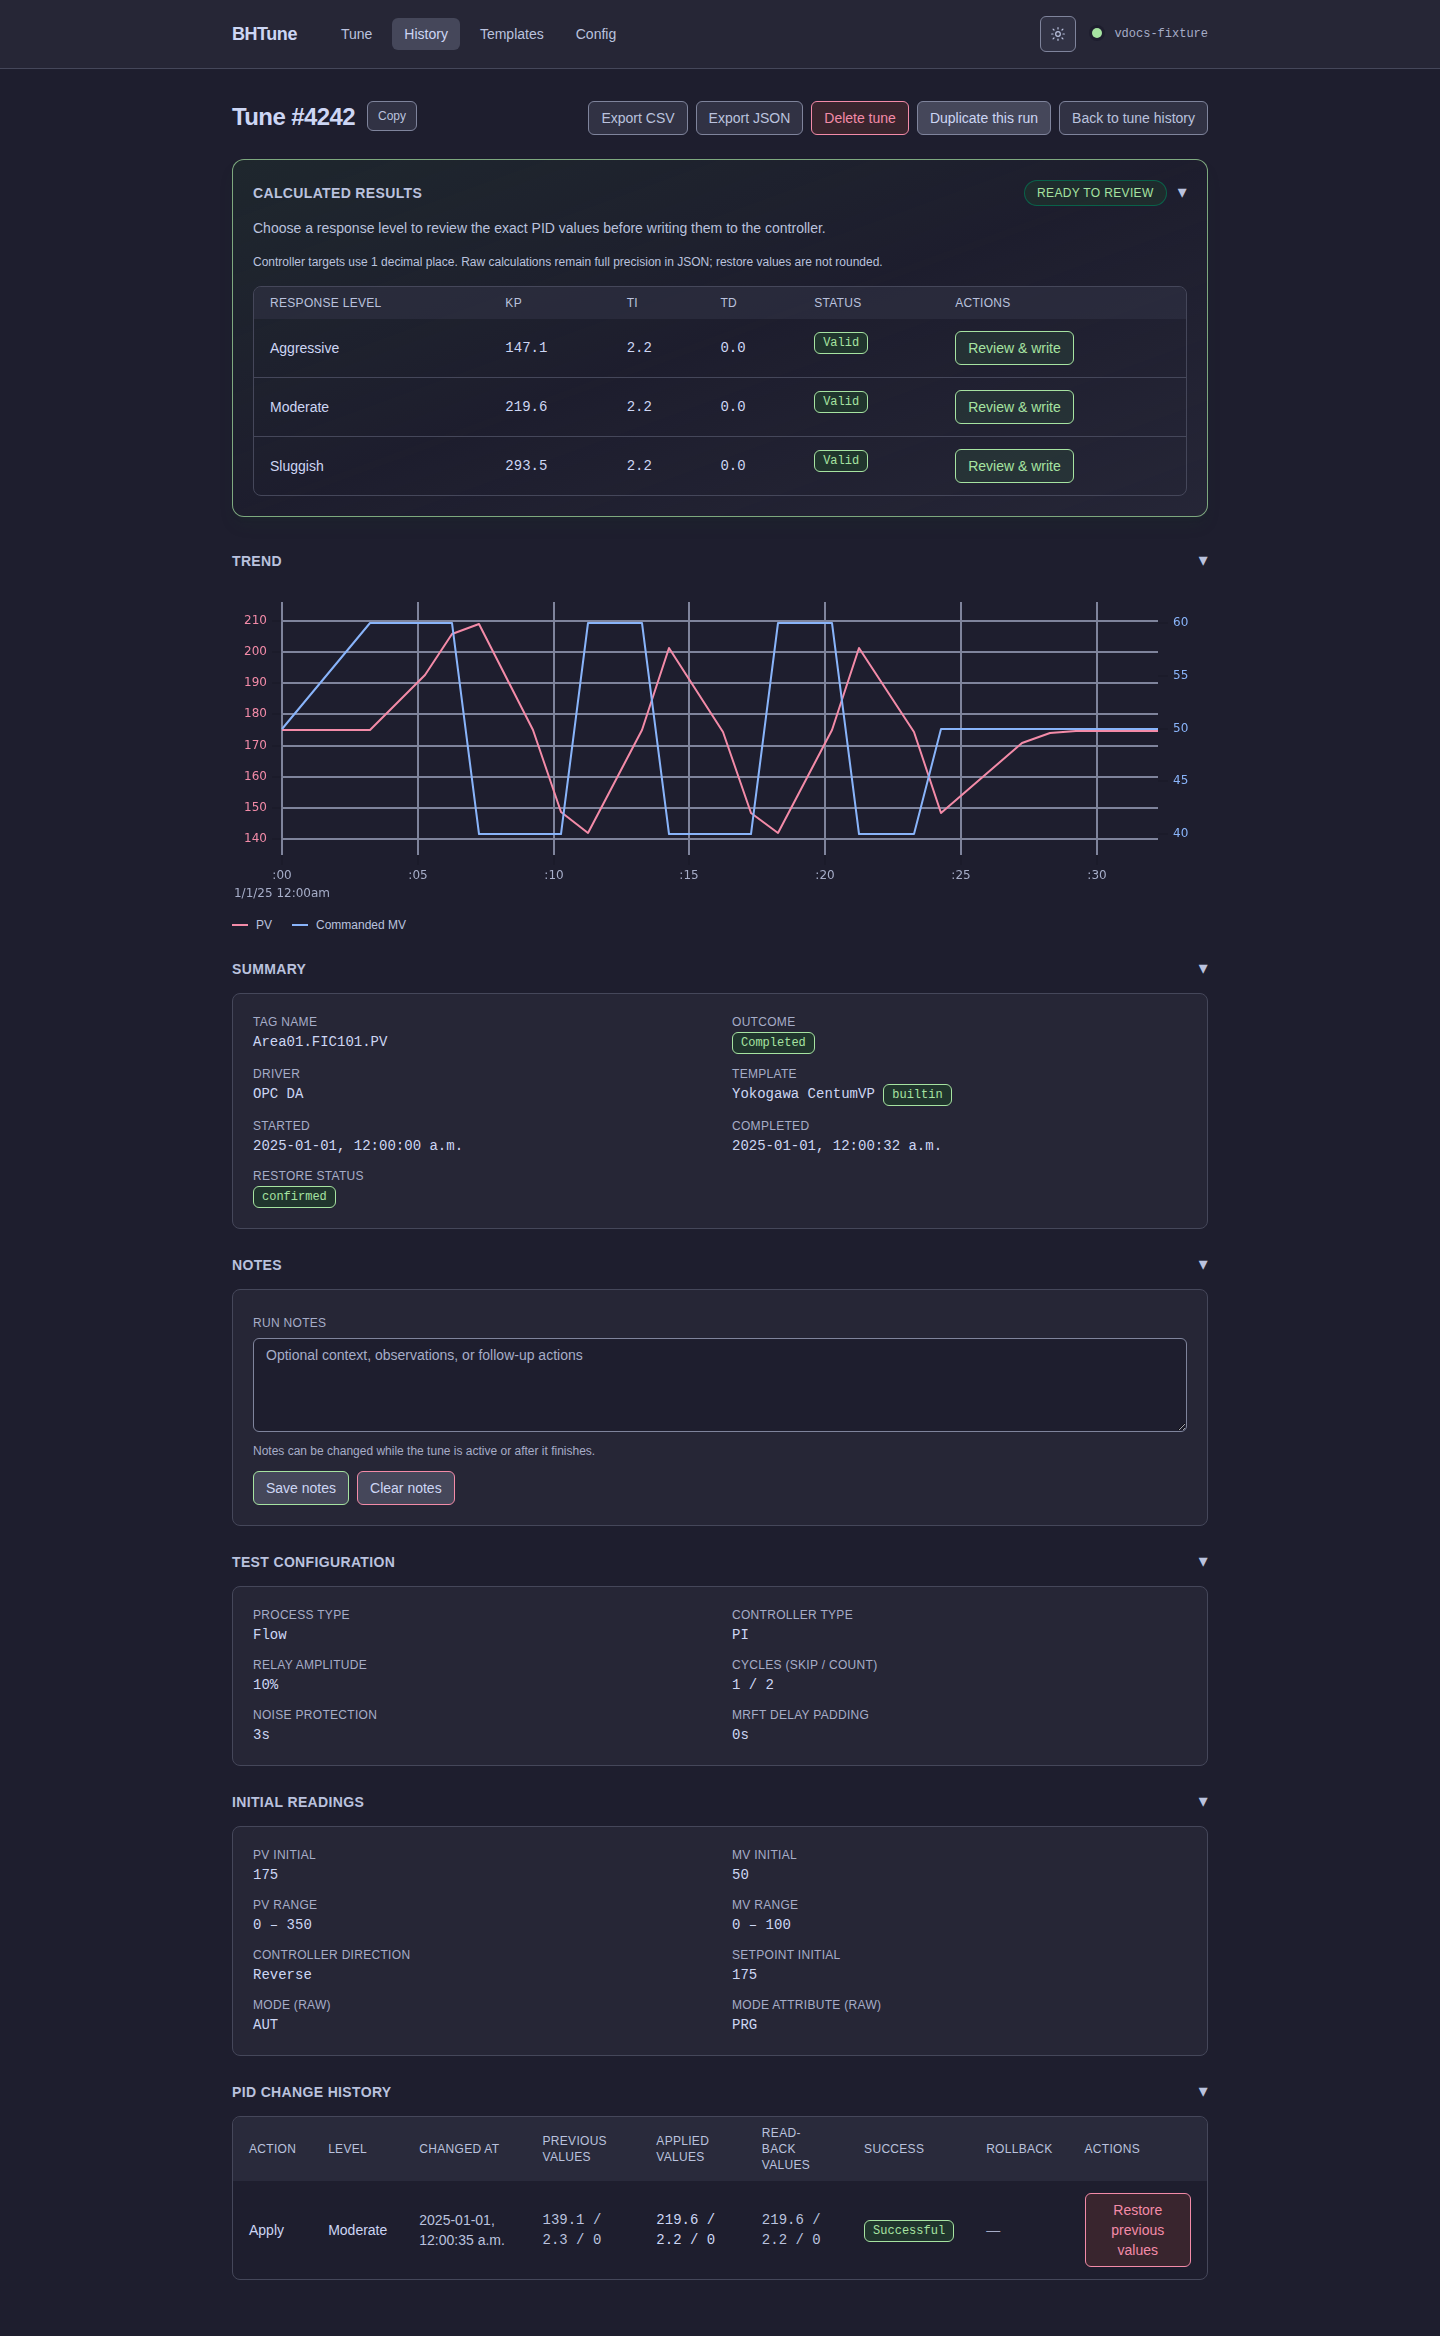Review & write the Sluggish response level
The height and width of the screenshot is (2336, 1440).
point(1014,466)
